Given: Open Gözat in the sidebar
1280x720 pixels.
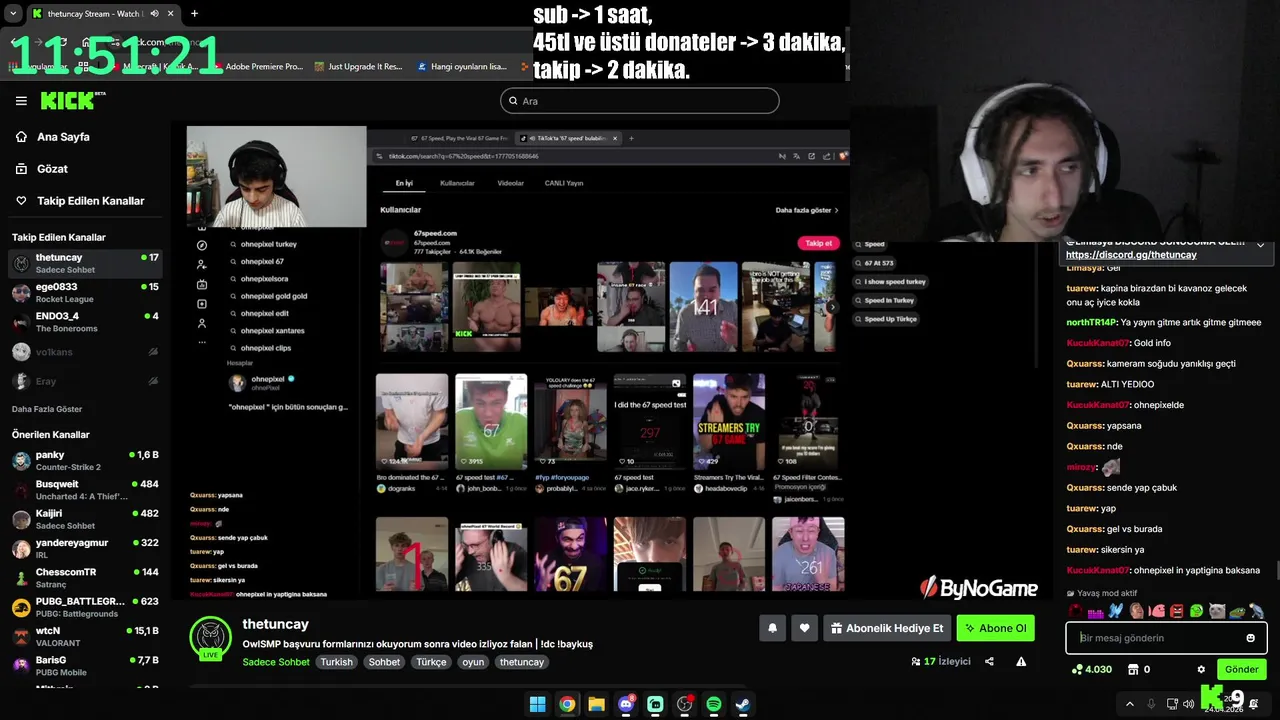Looking at the screenshot, I should coord(52,169).
